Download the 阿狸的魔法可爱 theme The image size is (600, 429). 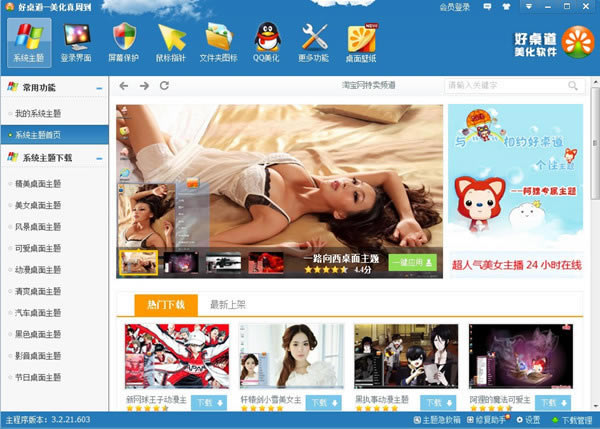point(553,403)
